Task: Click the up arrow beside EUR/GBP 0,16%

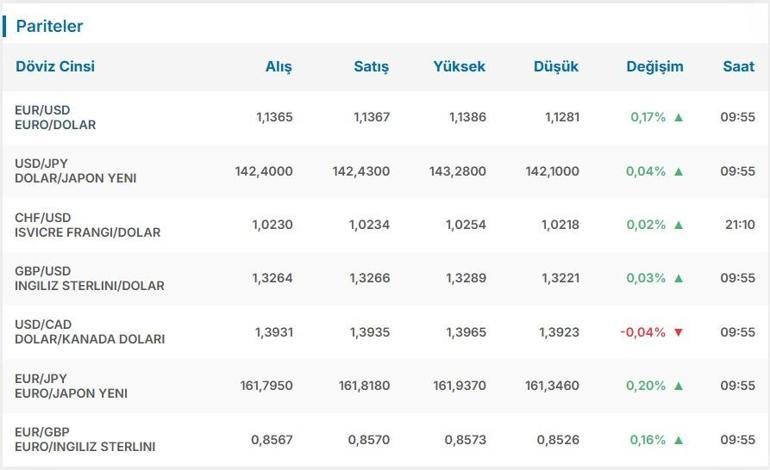Action: click(x=679, y=440)
